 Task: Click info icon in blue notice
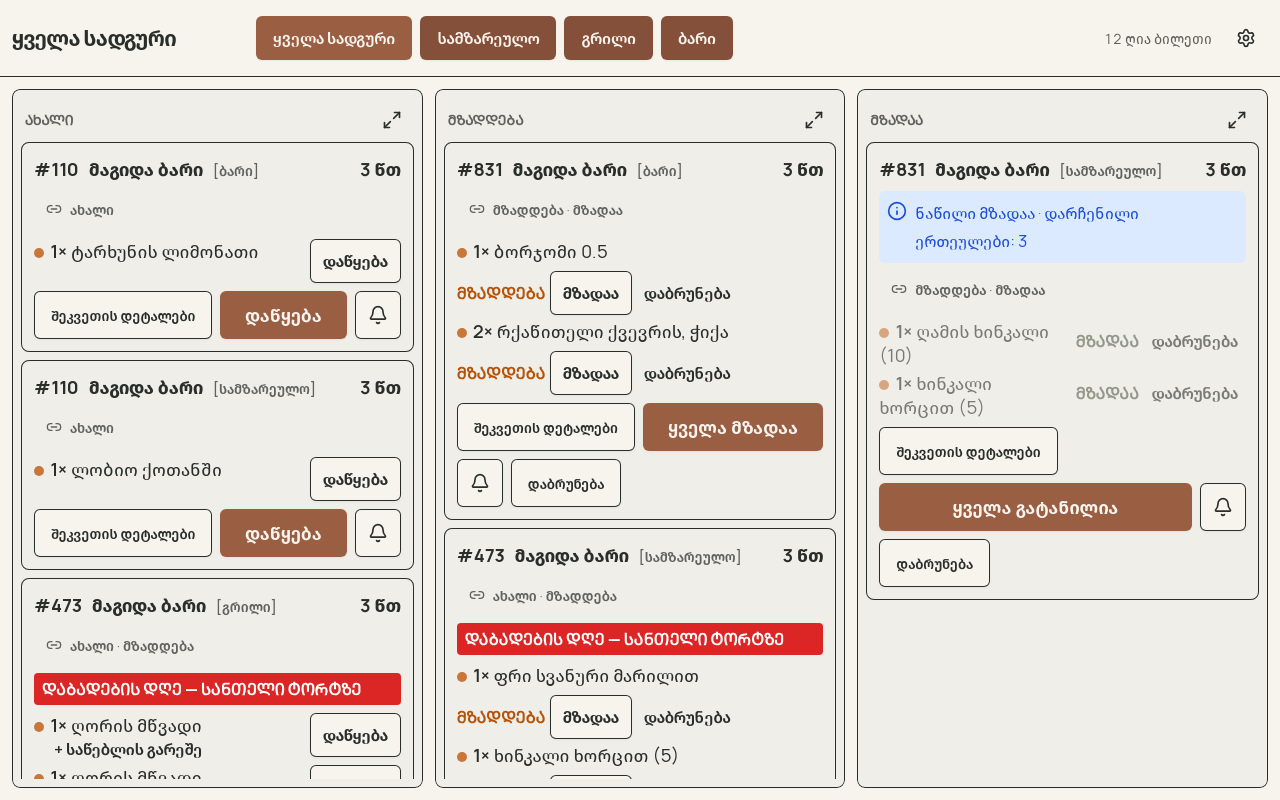pos(897,211)
